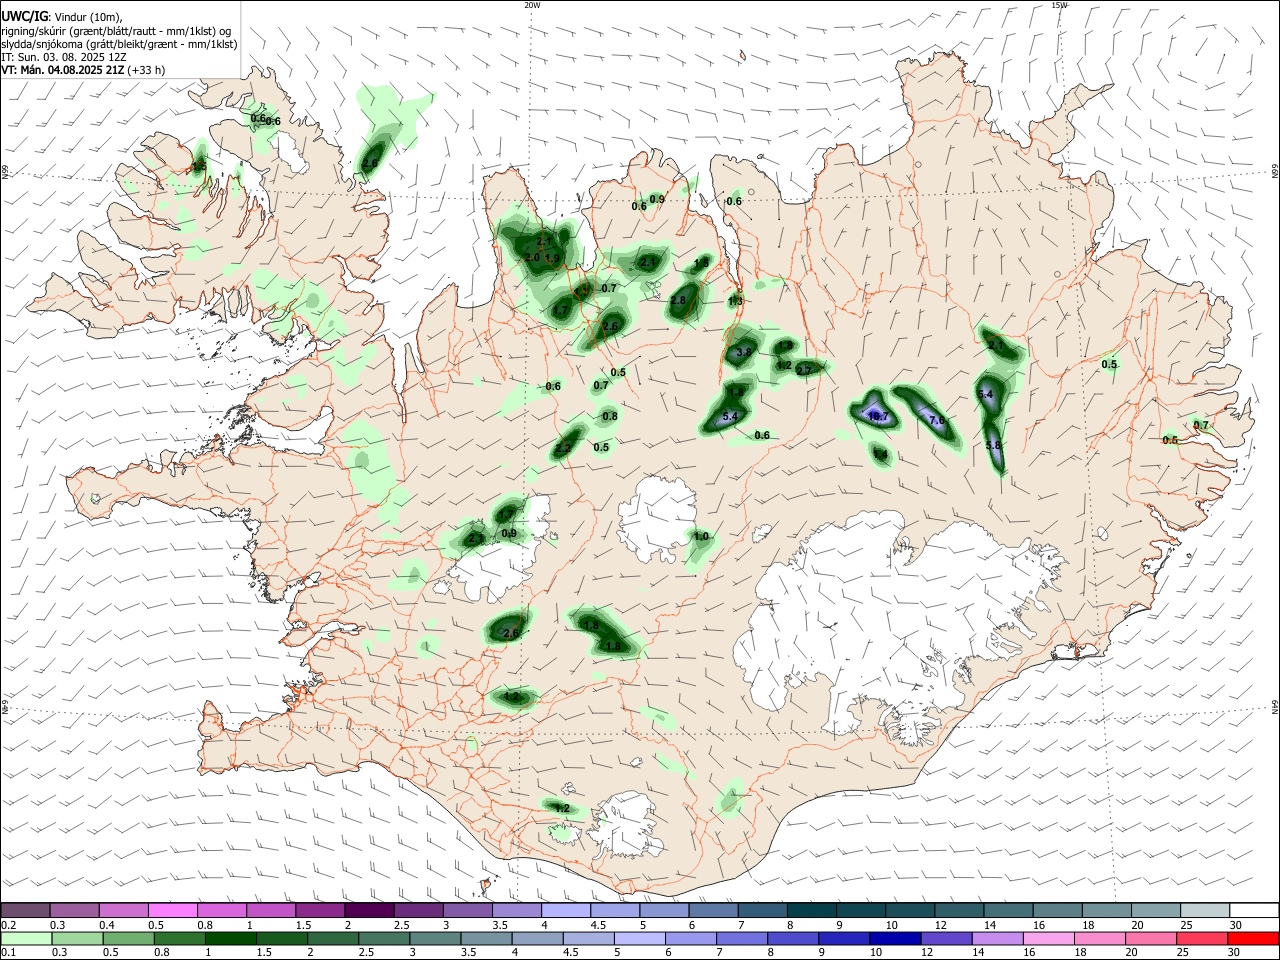The width and height of the screenshot is (1280, 960).
Task: Select the 5.8 precipitation label
Action: [x=993, y=445]
